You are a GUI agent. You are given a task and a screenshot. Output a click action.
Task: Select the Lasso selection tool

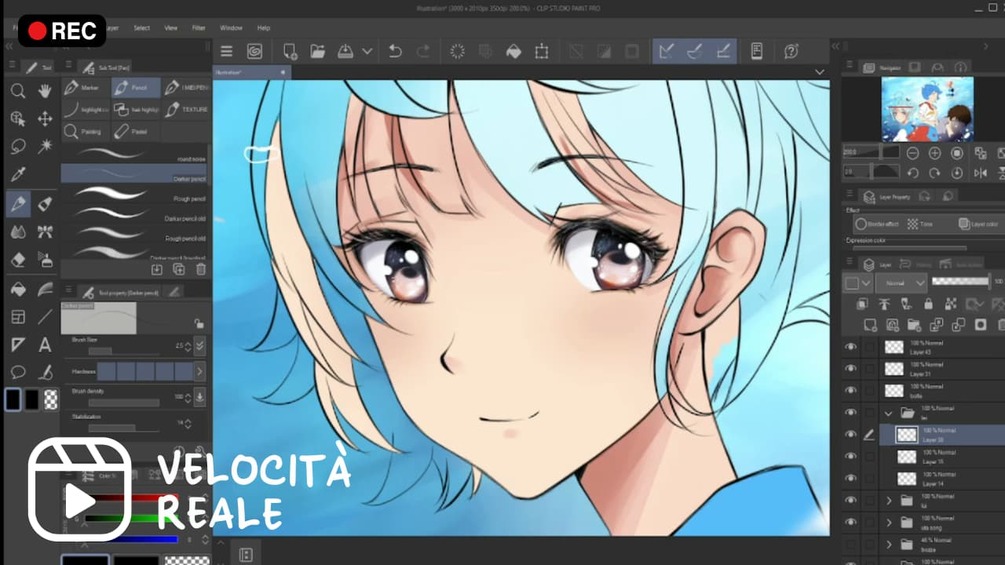(18, 146)
